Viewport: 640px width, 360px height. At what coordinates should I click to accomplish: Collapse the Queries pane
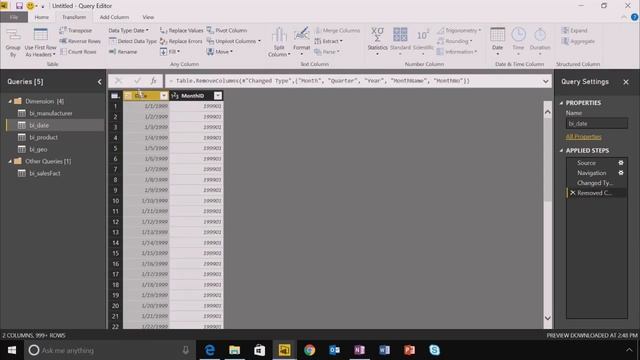tap(100, 82)
